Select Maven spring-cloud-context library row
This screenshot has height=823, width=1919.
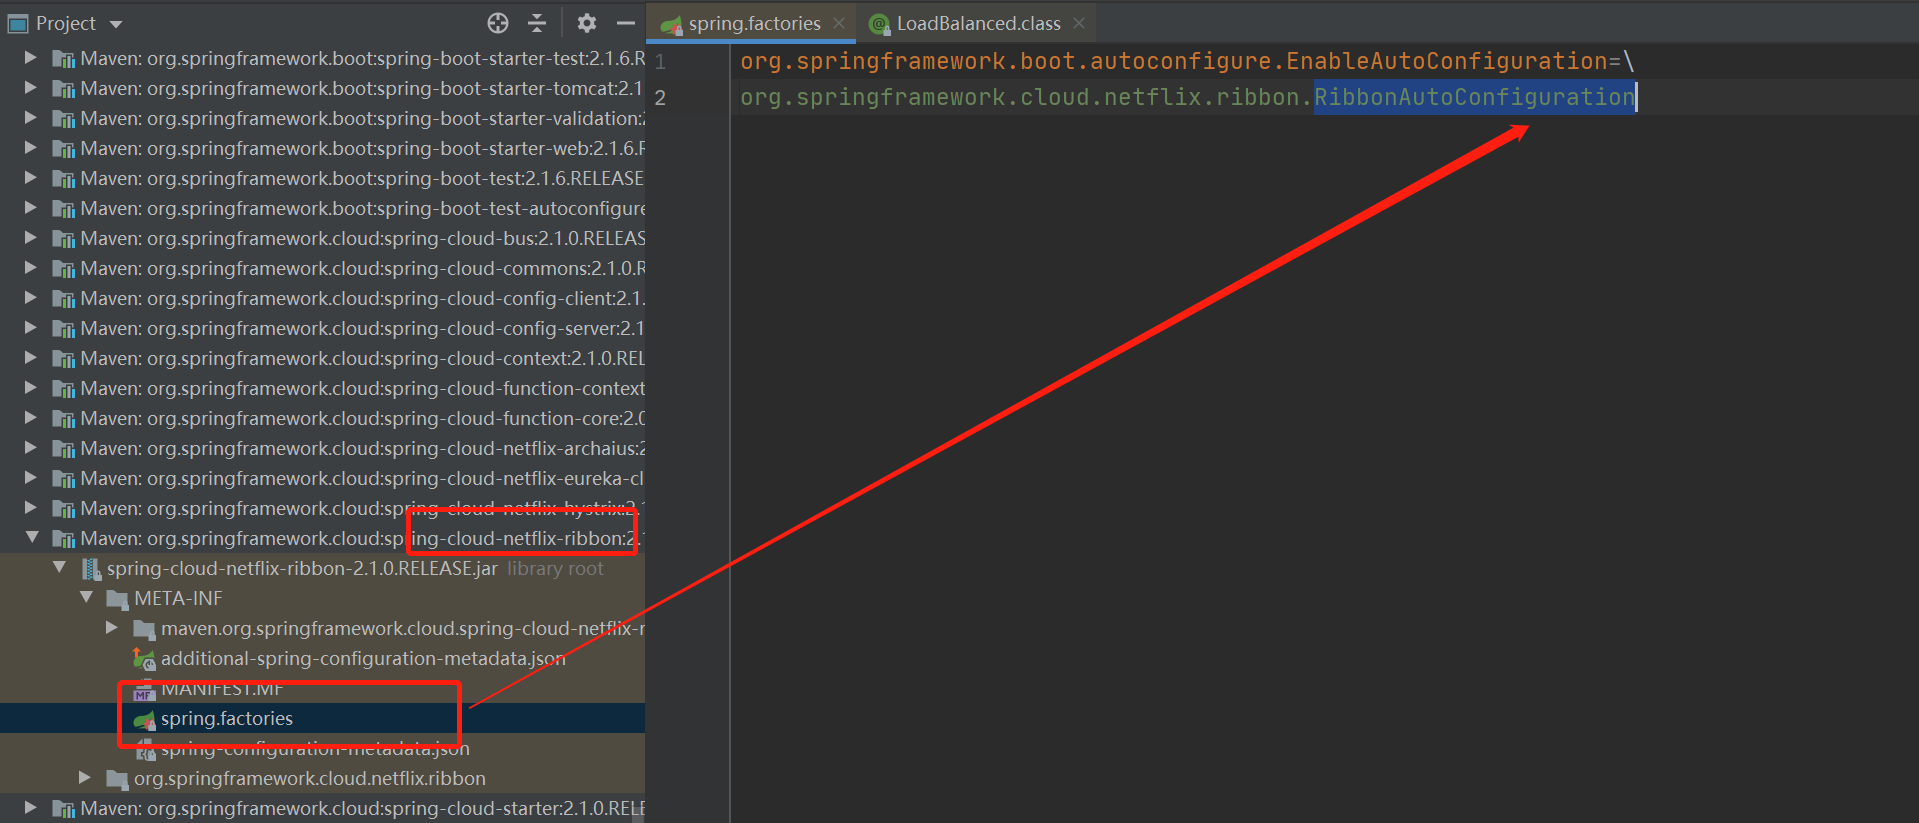coord(322,358)
